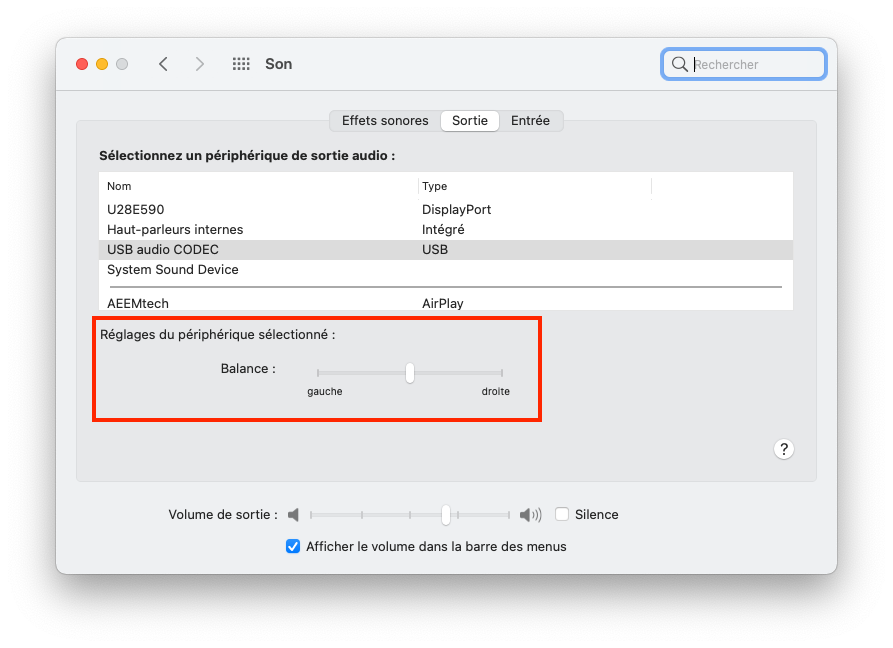Open the help question mark button

coord(784,449)
